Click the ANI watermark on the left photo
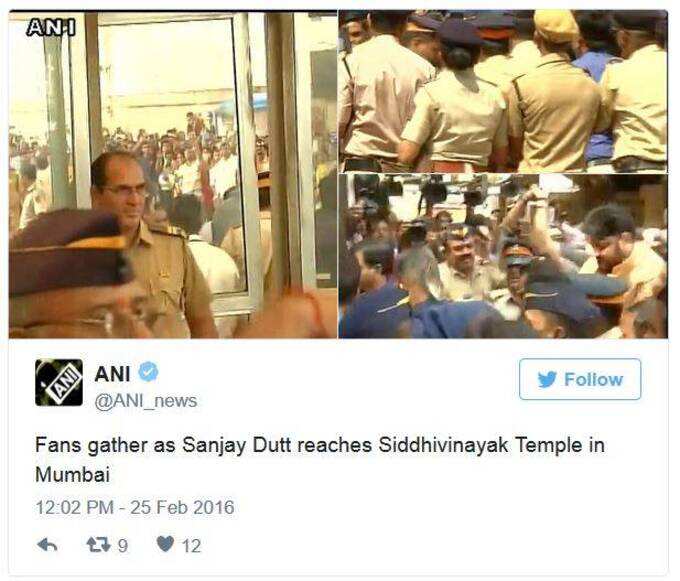The width and height of the screenshot is (680, 581). pyautogui.click(x=51, y=27)
